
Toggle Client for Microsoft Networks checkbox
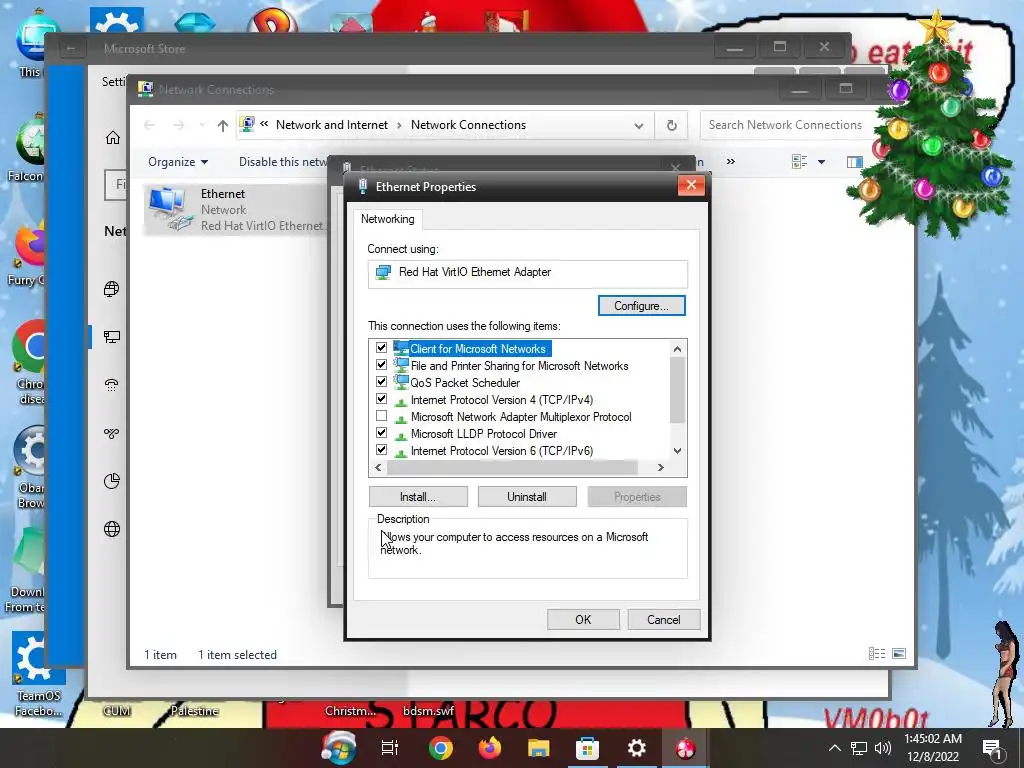click(381, 348)
